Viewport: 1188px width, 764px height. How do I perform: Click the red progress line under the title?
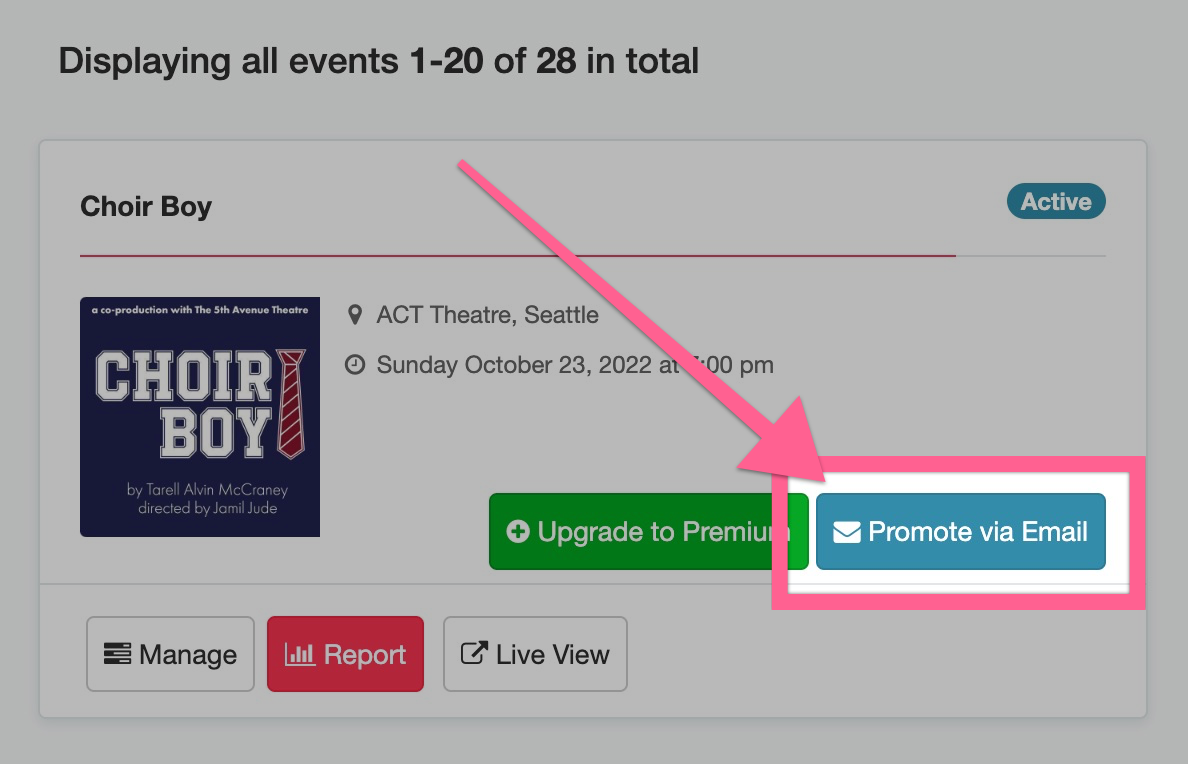(518, 256)
